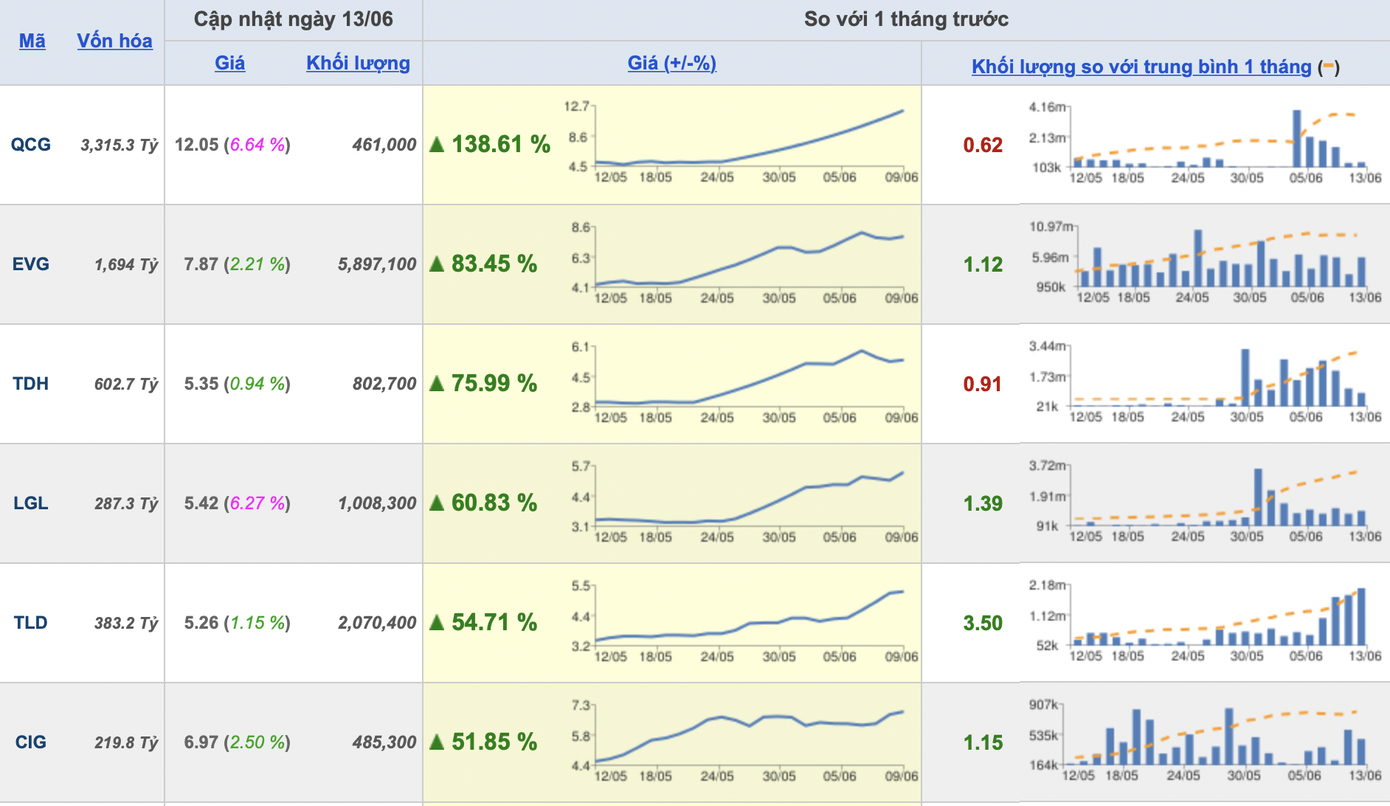
Task: Select the up arrow icon for 75.99 %
Action: point(437,384)
